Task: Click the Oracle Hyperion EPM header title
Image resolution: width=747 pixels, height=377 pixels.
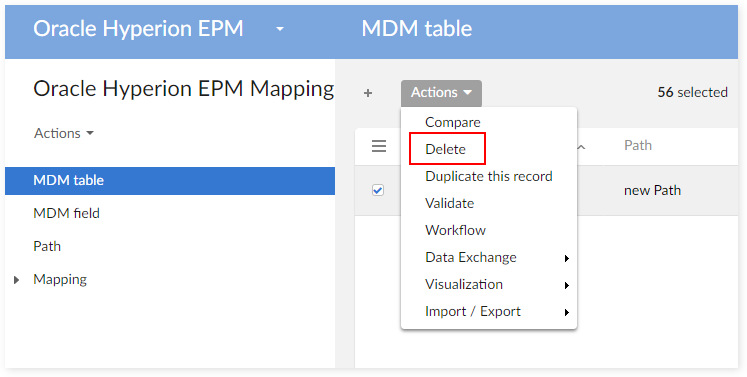Action: pos(138,29)
